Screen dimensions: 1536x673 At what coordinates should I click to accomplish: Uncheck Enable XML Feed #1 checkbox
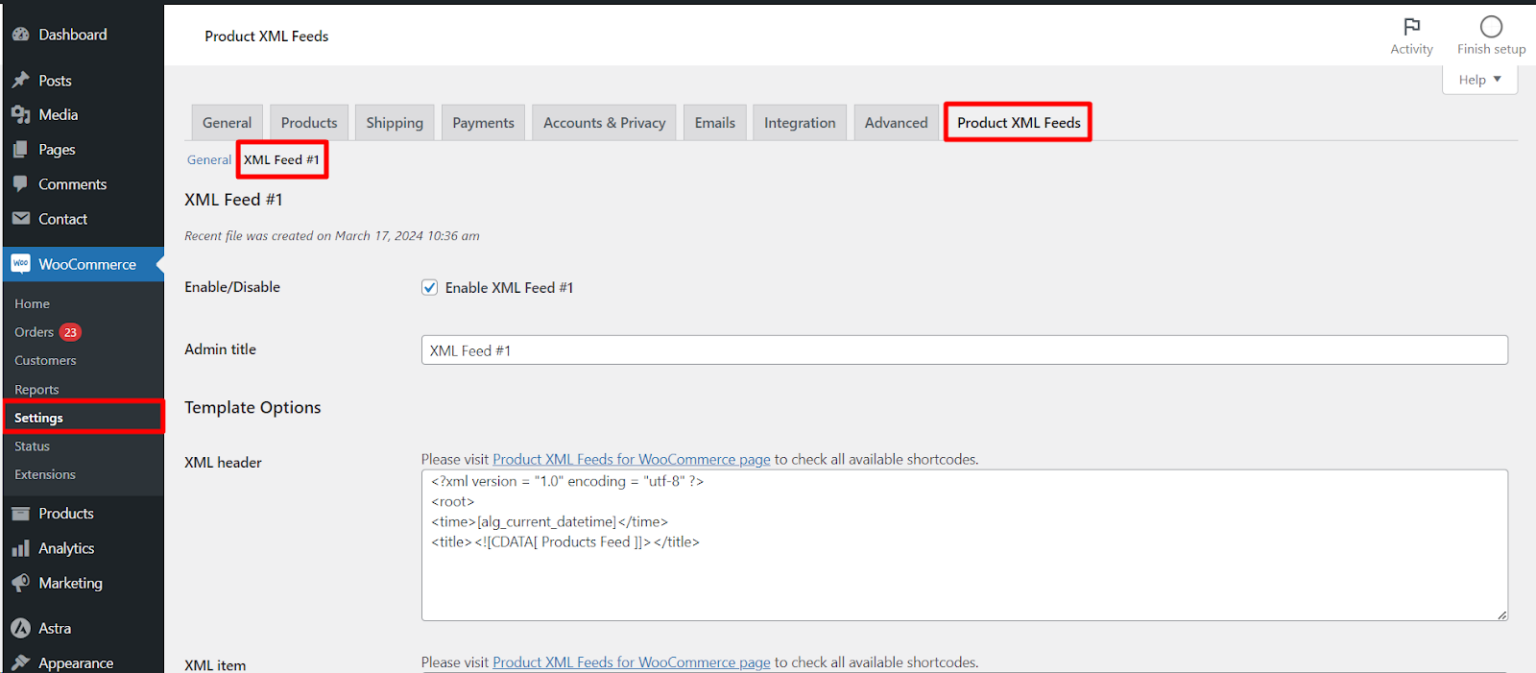(430, 288)
